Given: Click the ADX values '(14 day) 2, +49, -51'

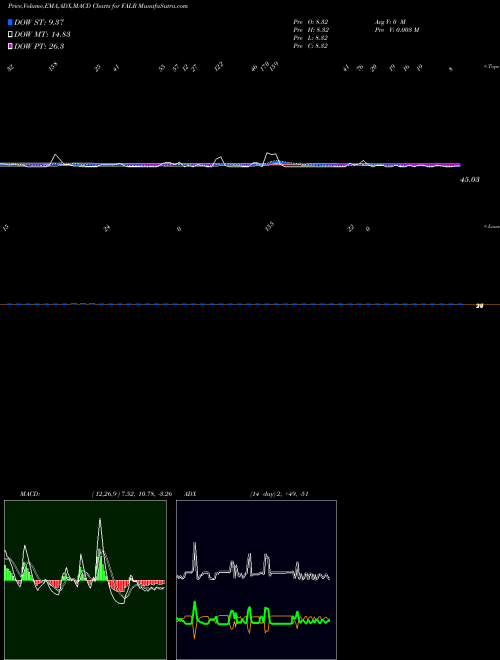Looking at the screenshot, I should (x=279, y=494).
